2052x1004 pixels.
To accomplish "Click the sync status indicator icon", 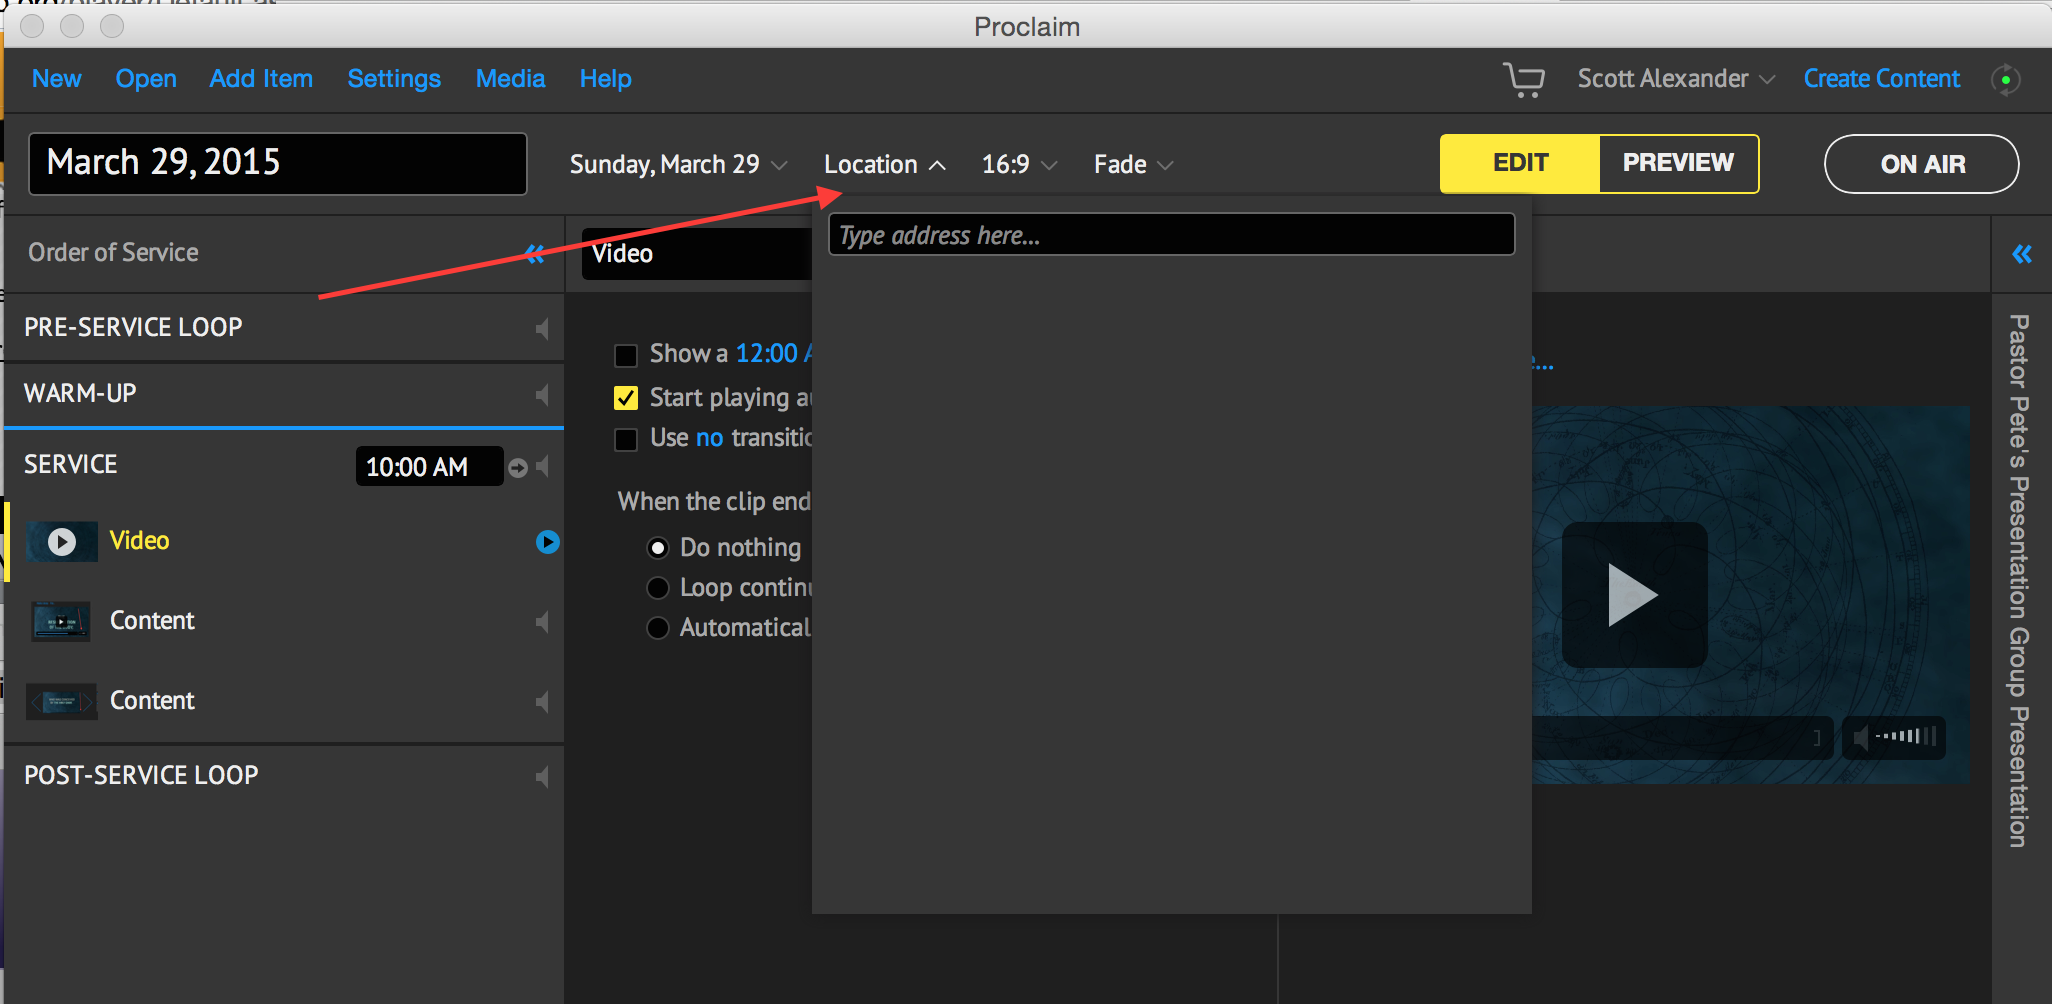I will 2005,80.
